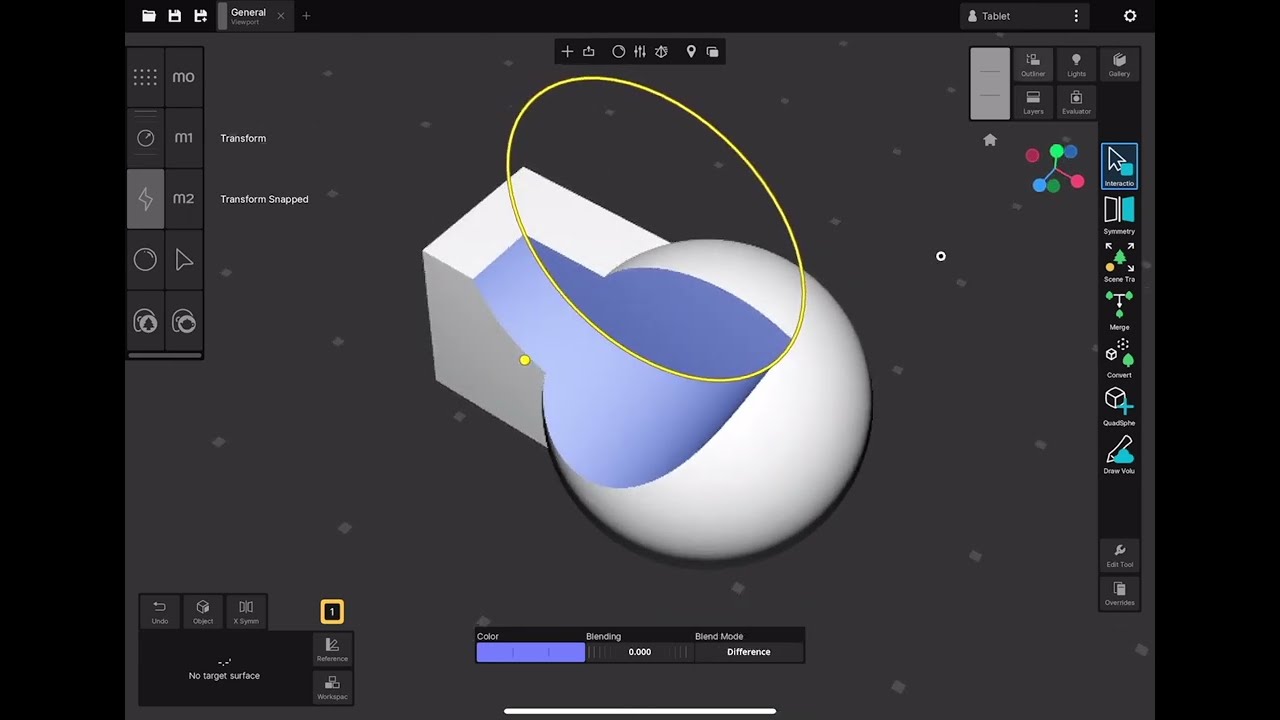Click the purple Color swatch
The height and width of the screenshot is (720, 1280).
click(531, 652)
